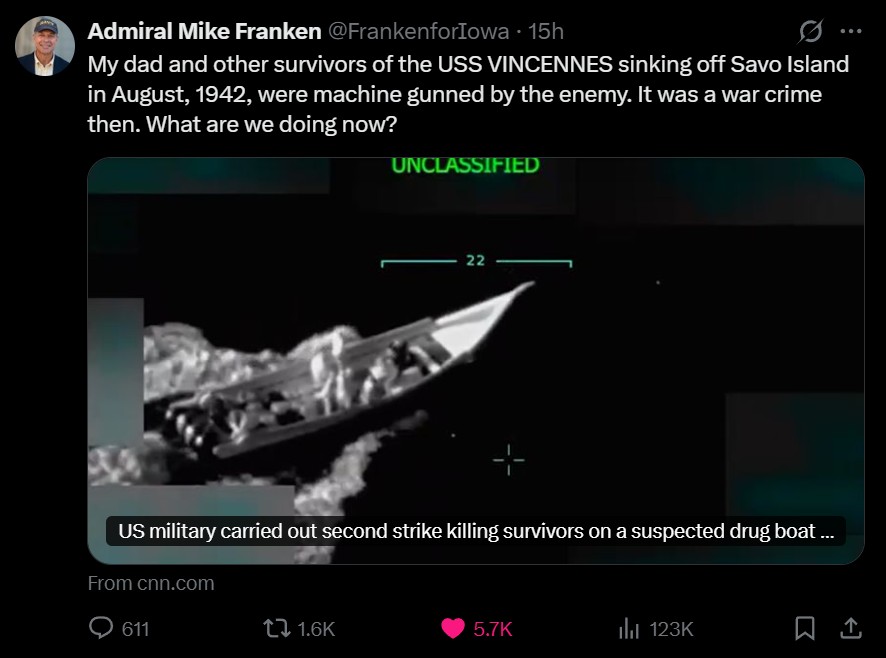Click the 611 replies count
This screenshot has width=886, height=658.
pos(136,629)
